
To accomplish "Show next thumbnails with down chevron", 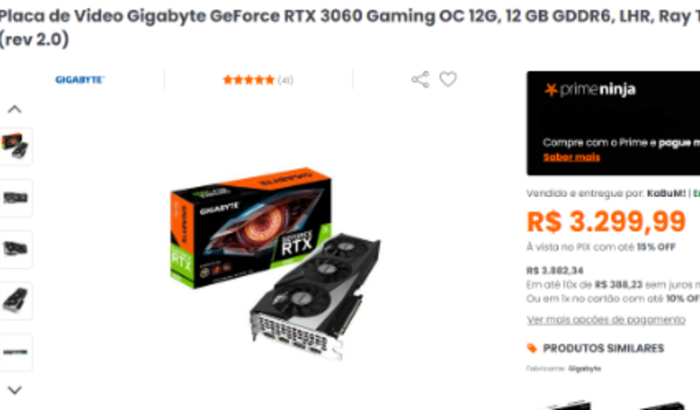I will (15, 390).
